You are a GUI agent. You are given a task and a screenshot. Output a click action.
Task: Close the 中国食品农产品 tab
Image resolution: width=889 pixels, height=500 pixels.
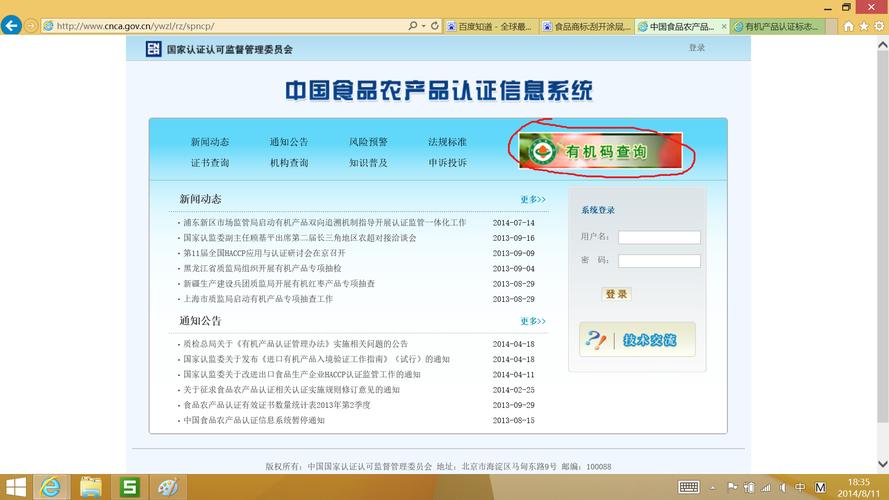point(723,27)
